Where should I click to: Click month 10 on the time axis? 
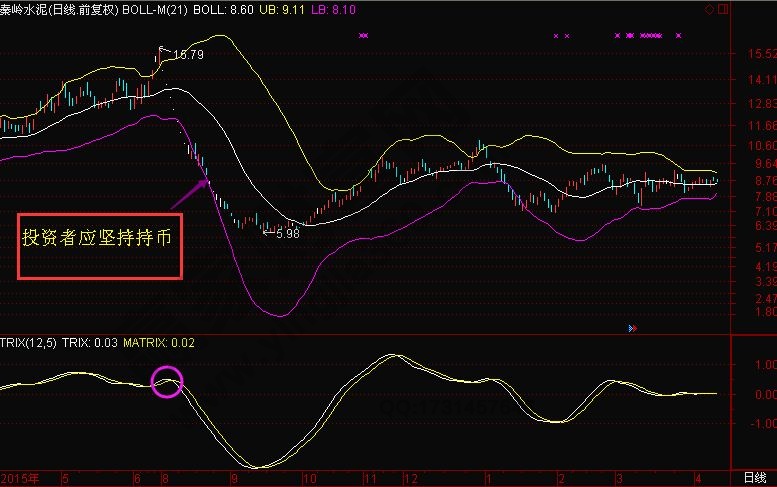click(310, 479)
